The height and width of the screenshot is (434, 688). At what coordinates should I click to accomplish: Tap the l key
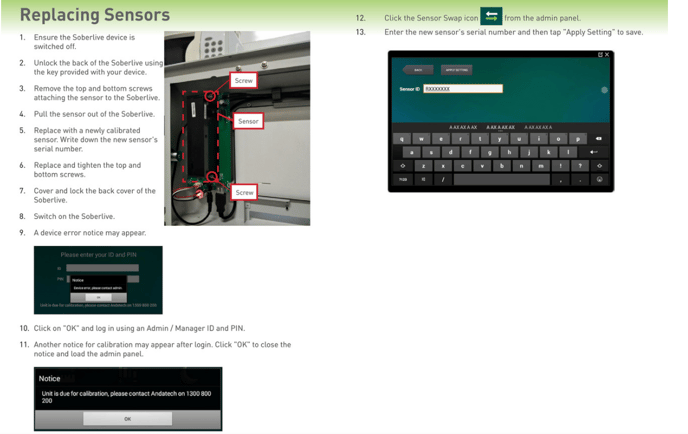tap(568, 152)
